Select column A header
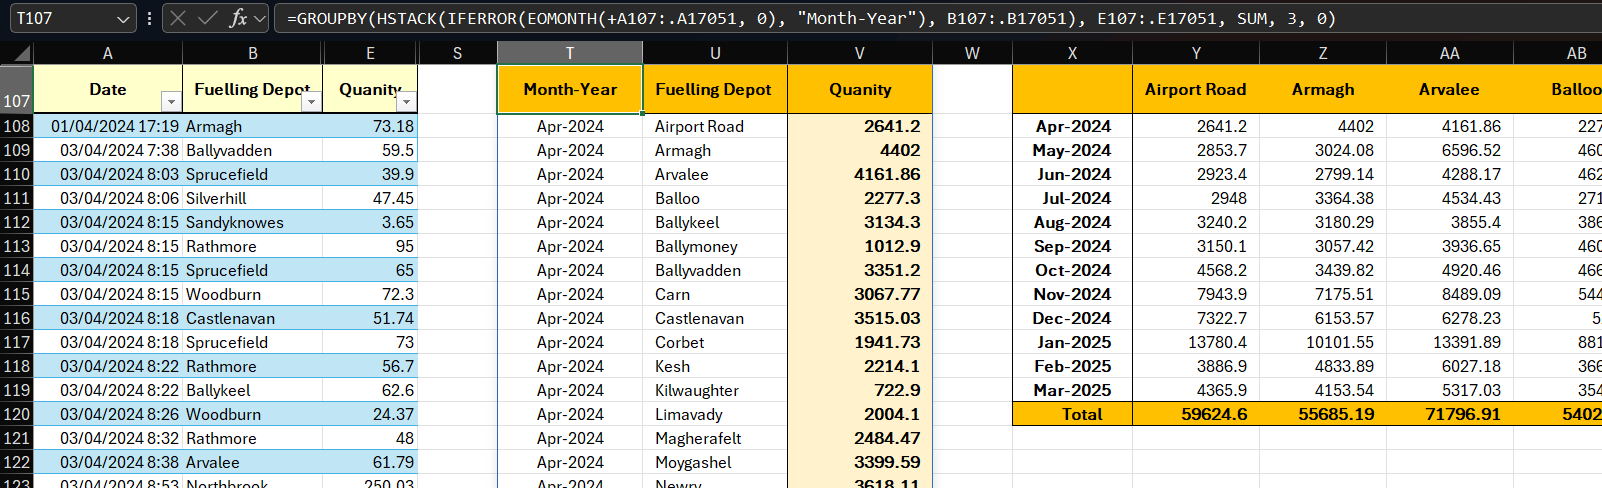The image size is (1602, 488). pos(108,53)
